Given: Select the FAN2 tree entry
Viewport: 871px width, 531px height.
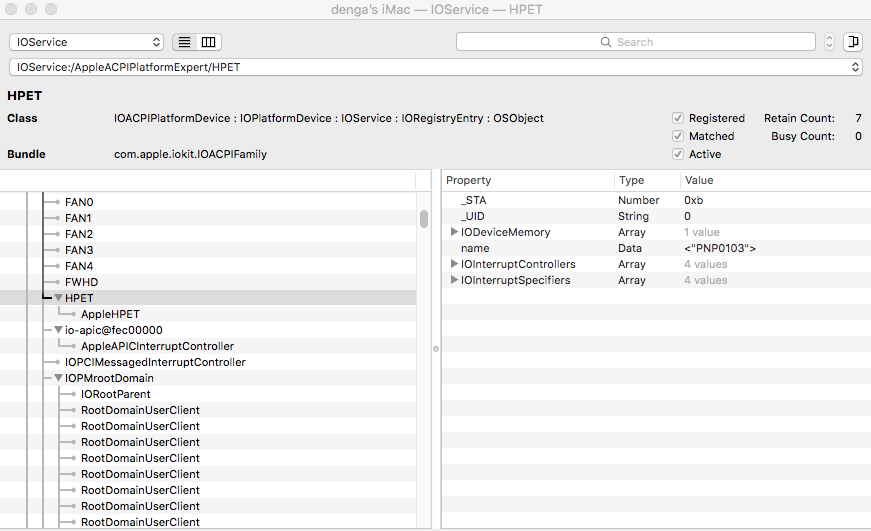Looking at the screenshot, I should tap(79, 234).
